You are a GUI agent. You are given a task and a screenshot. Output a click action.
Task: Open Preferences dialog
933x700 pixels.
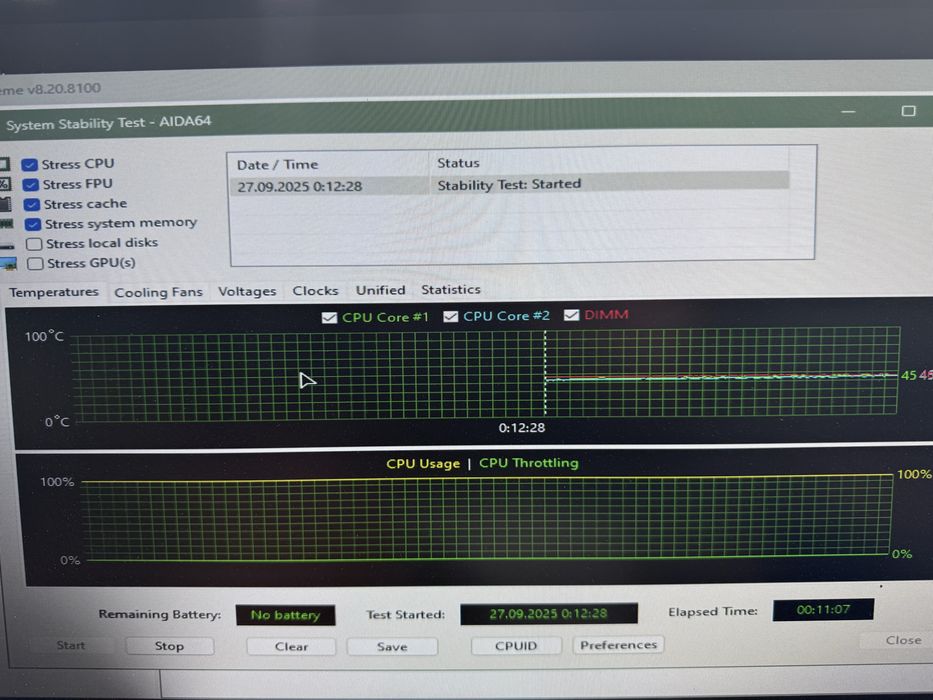618,645
